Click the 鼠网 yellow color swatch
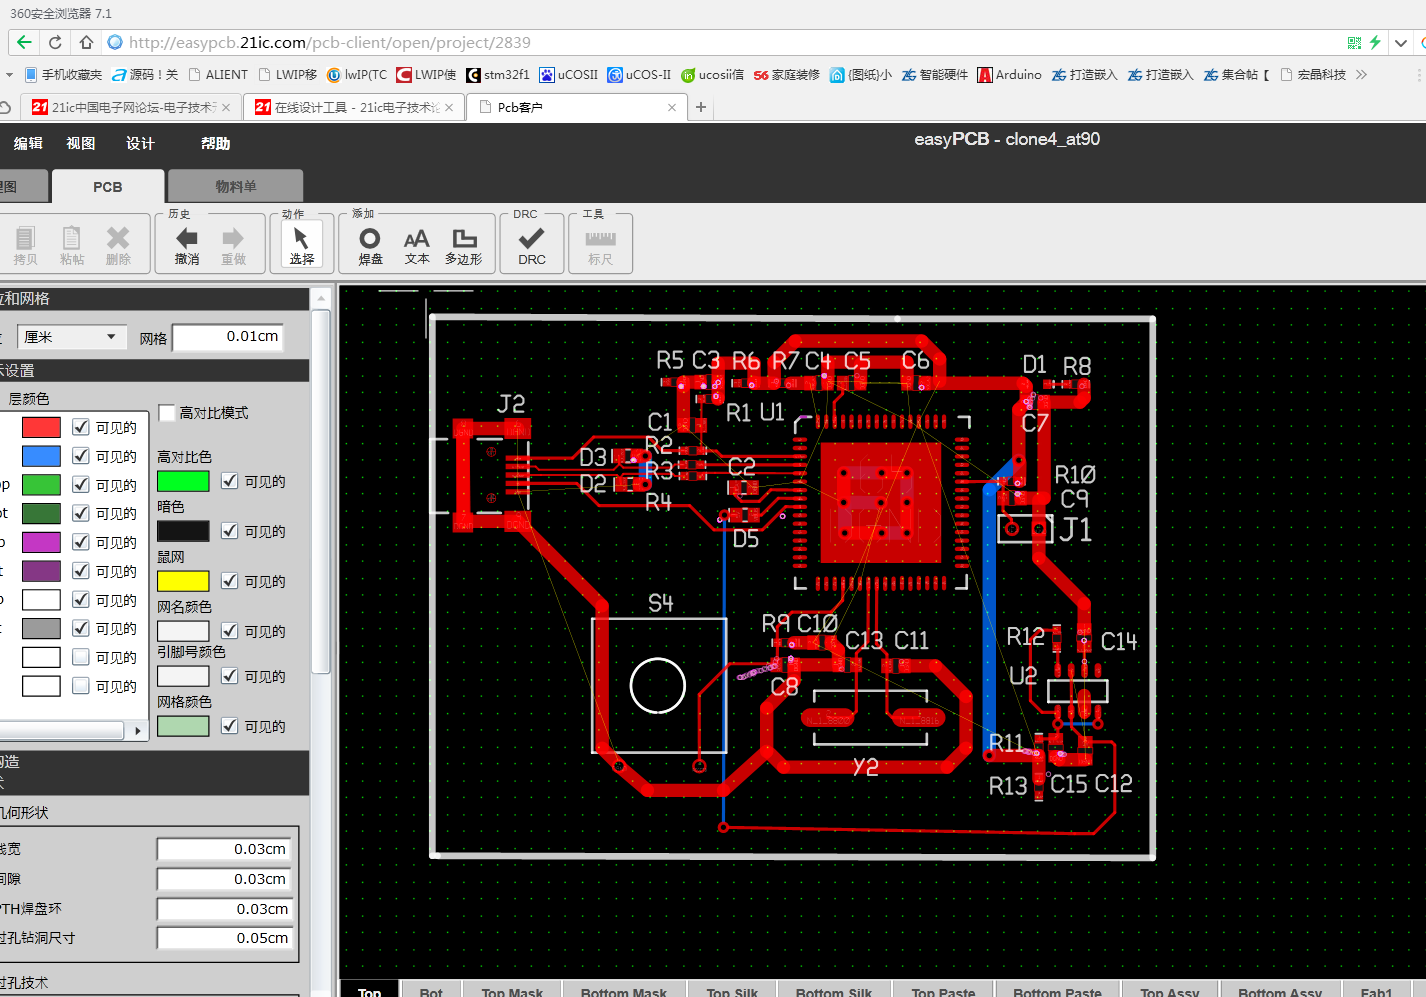The width and height of the screenshot is (1426, 997). point(183,581)
